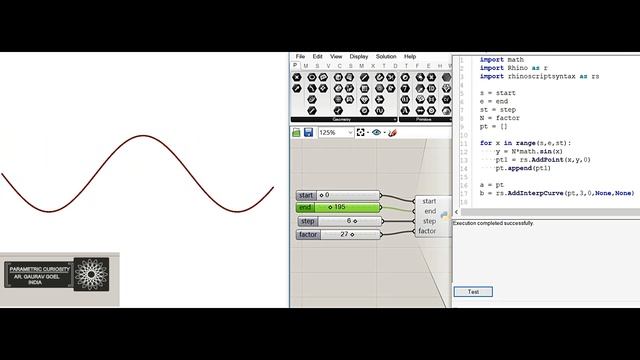This screenshot has height=360, width=640.
Task: Click the code line "import math"
Action: point(502,60)
